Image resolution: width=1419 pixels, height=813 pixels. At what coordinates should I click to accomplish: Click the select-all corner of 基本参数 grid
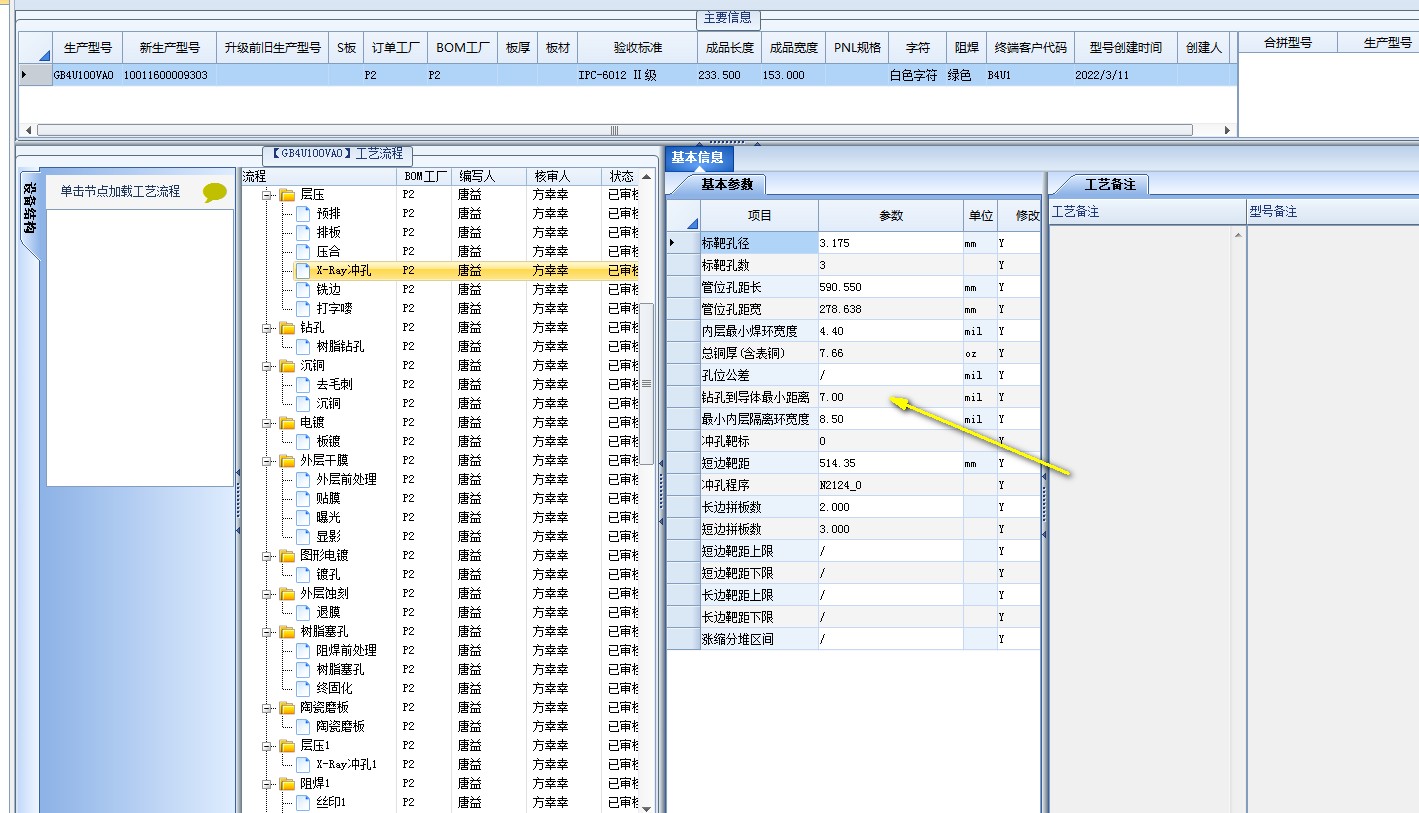point(684,216)
